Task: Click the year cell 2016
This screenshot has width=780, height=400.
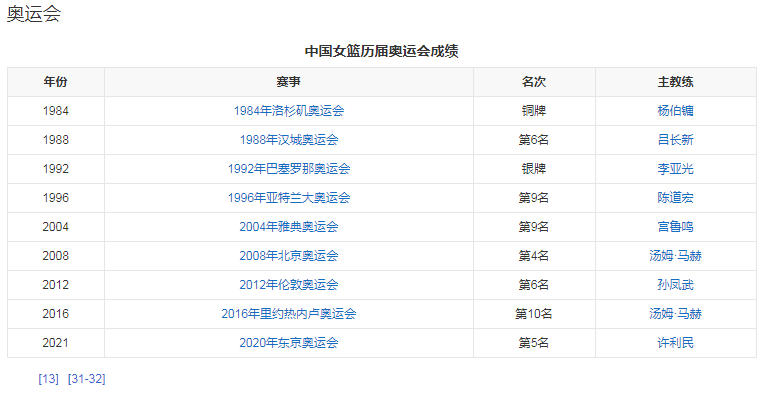Action: [x=55, y=313]
